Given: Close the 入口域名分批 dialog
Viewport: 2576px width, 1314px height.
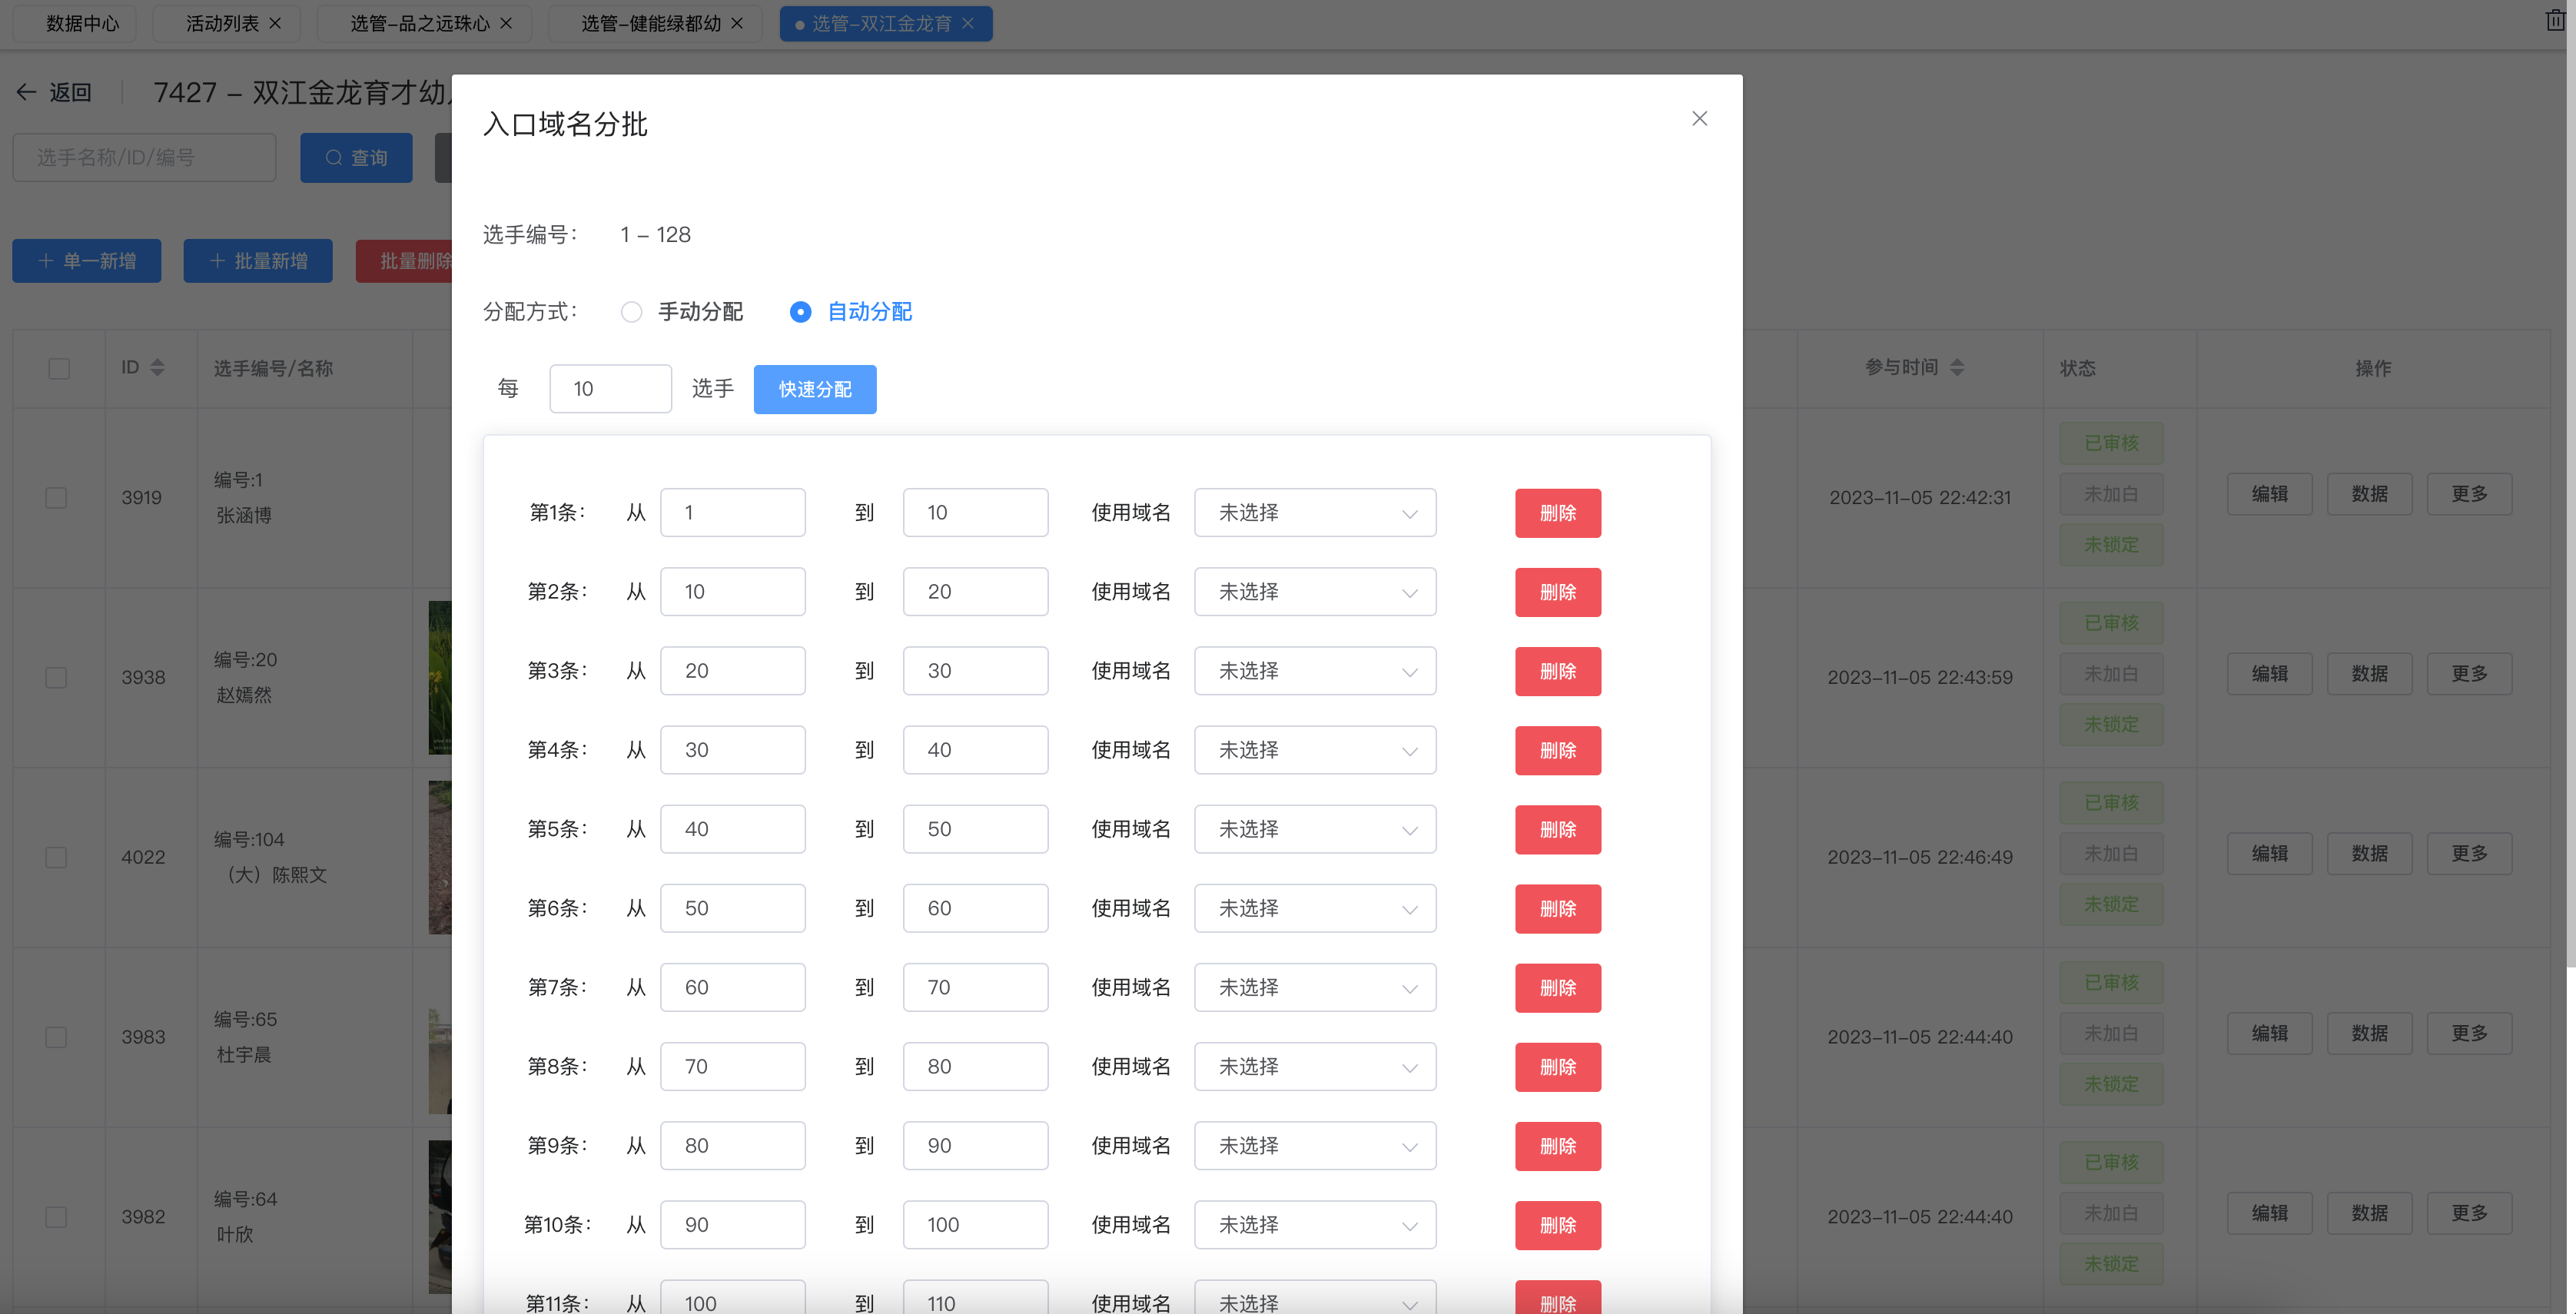Looking at the screenshot, I should click(x=1699, y=119).
